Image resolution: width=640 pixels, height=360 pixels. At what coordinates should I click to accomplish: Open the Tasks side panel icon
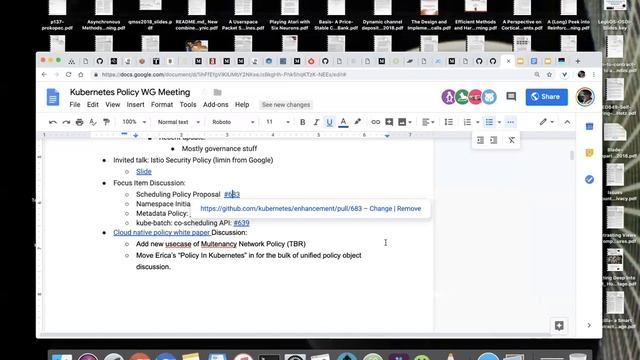[589, 179]
